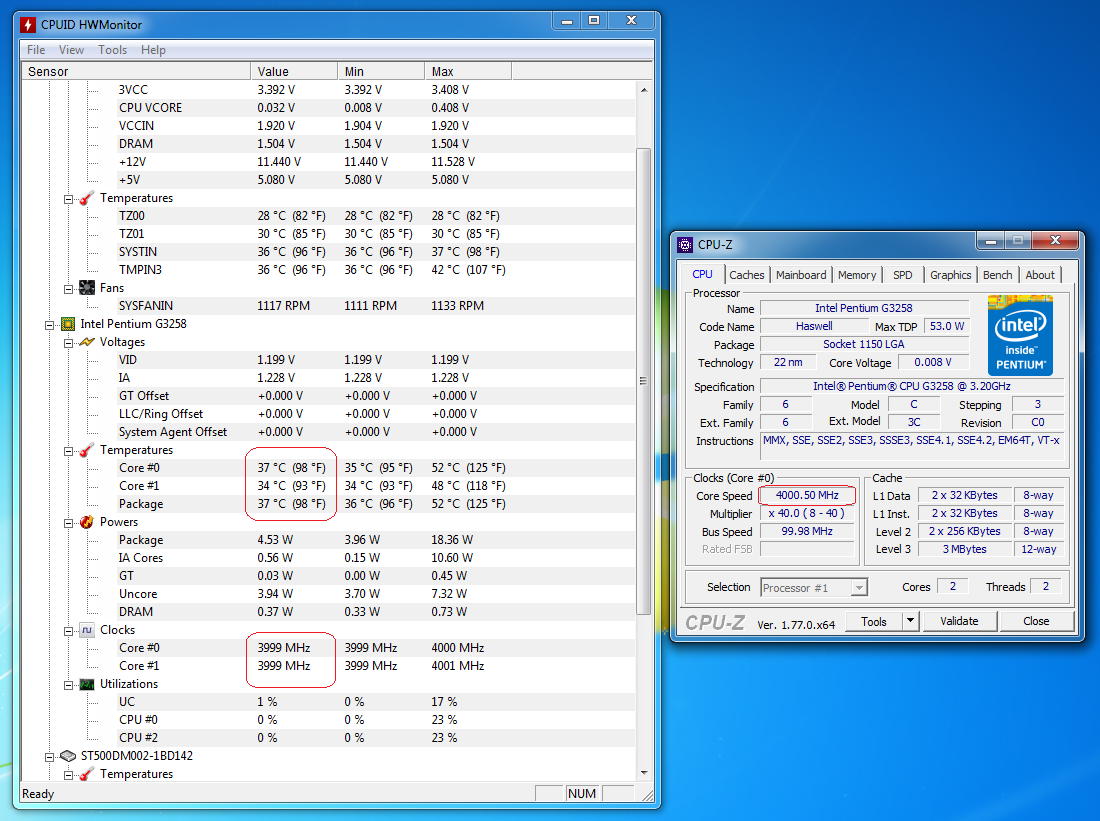Click the Validate button in CPU-Z

click(959, 621)
